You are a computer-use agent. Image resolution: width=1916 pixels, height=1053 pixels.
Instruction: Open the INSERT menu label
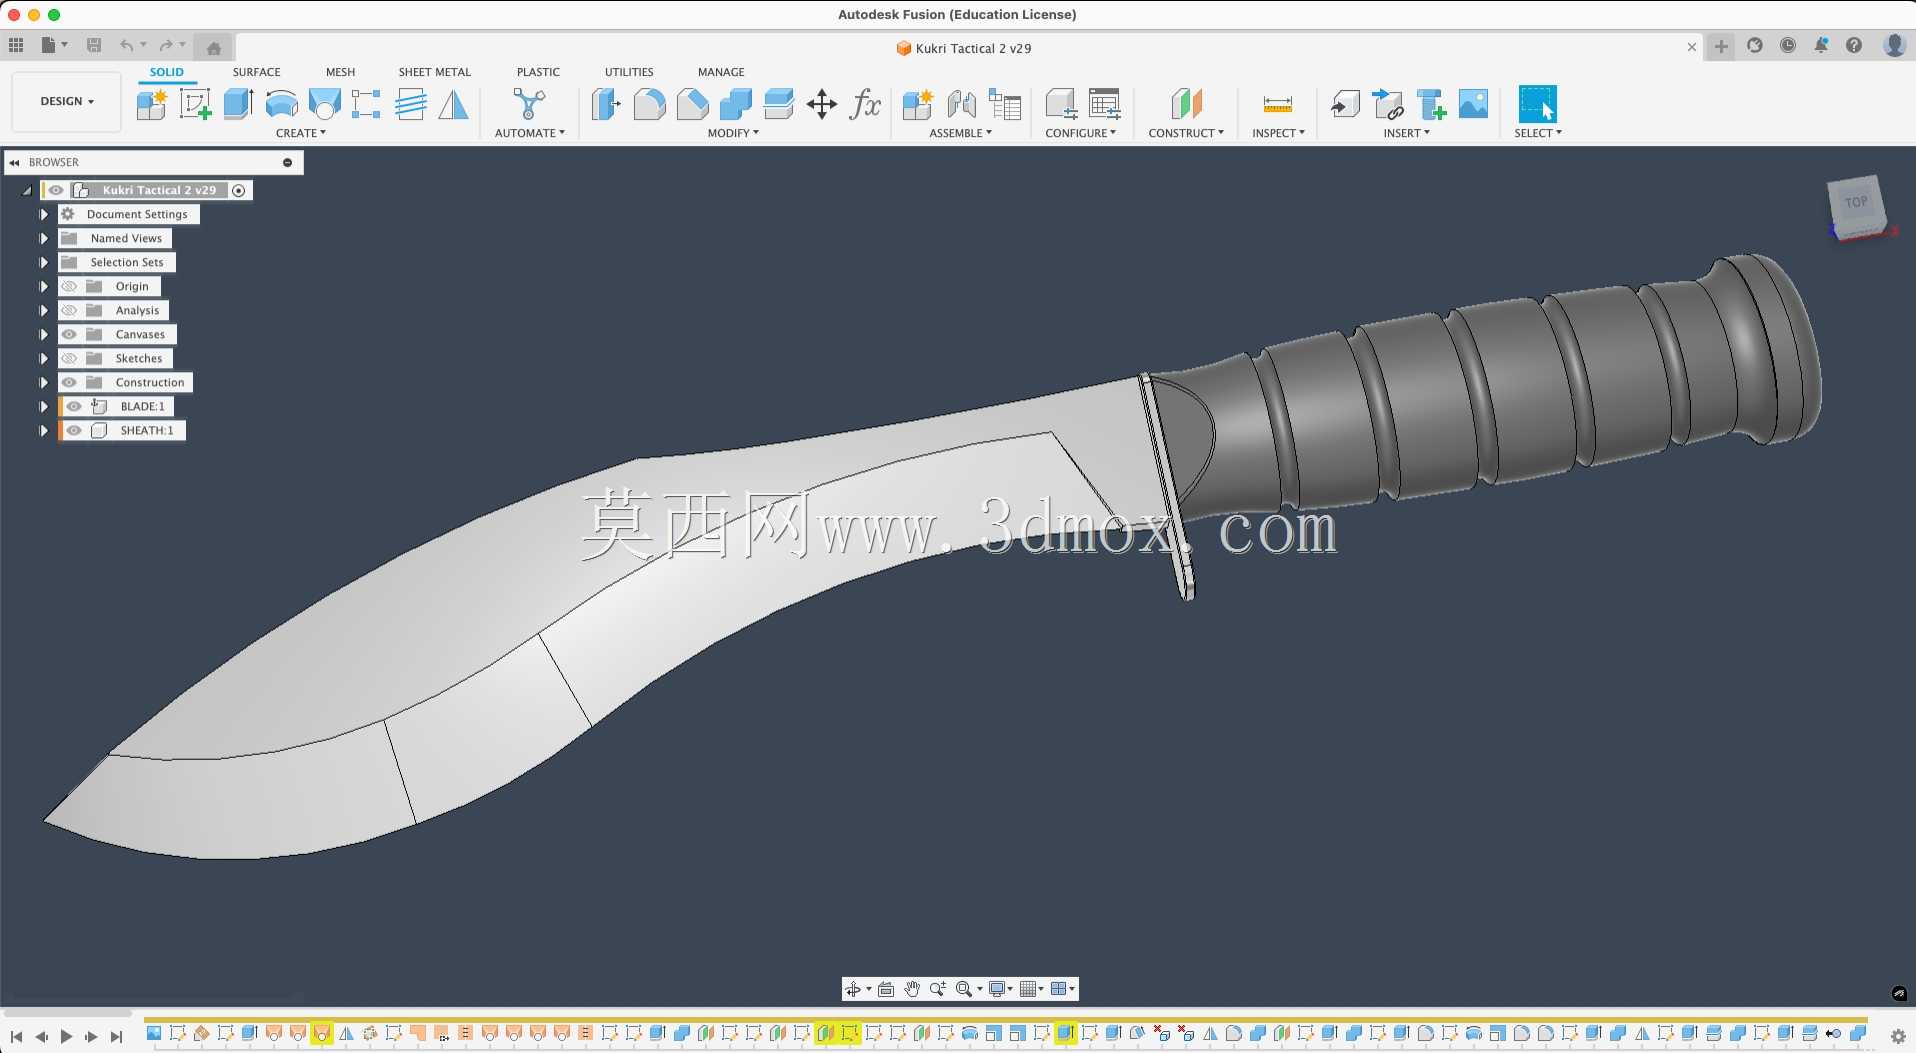click(x=1407, y=133)
